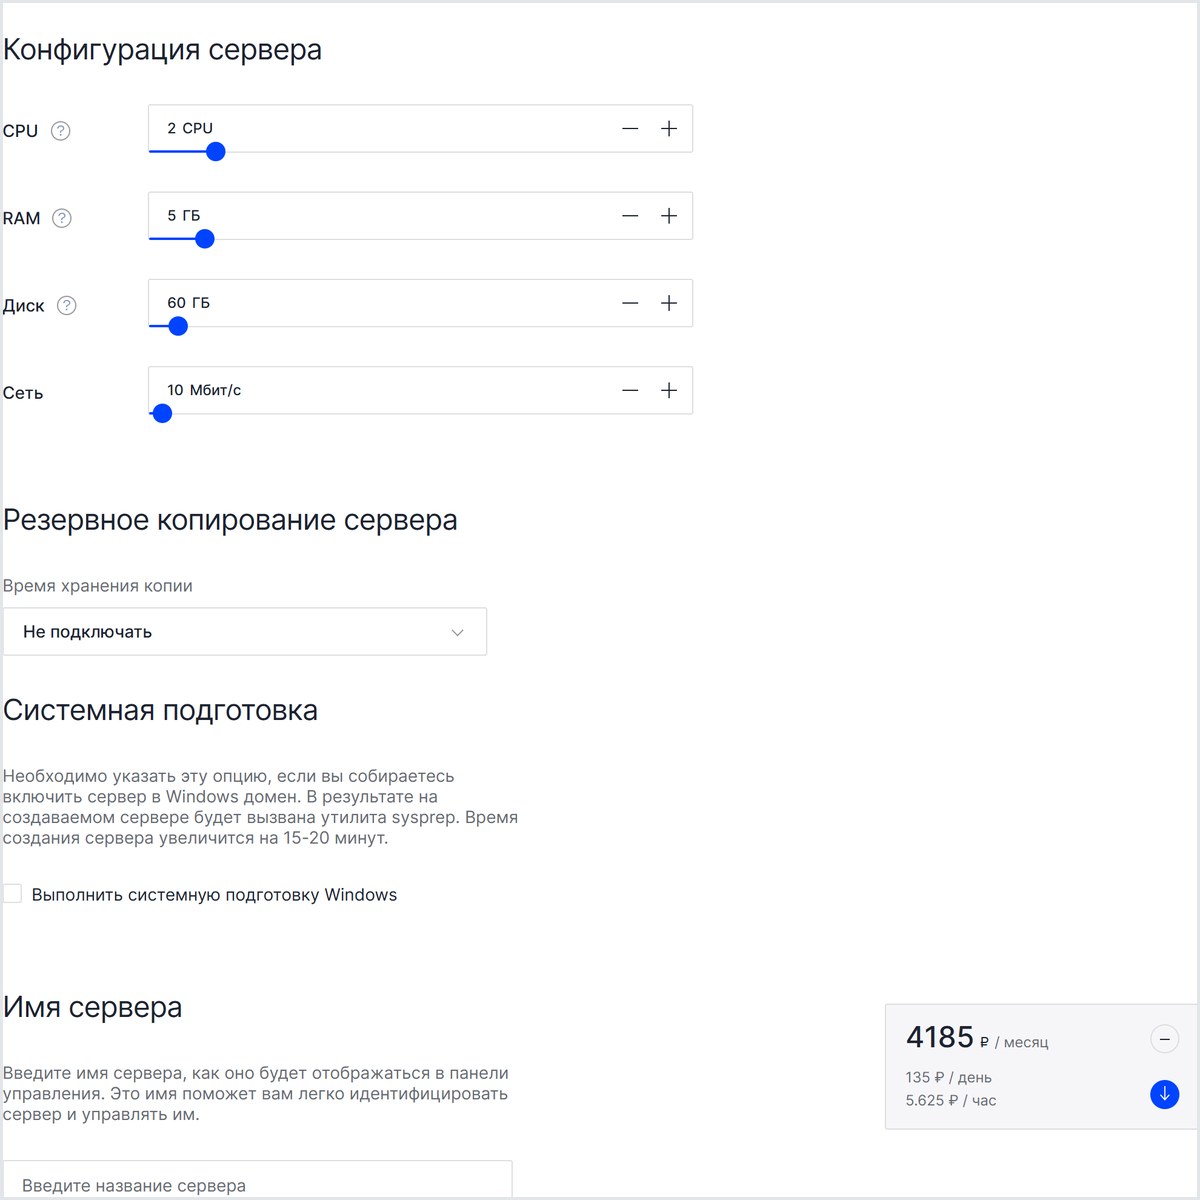
Task: Decrease CPU count with minus button
Action: 630,129
